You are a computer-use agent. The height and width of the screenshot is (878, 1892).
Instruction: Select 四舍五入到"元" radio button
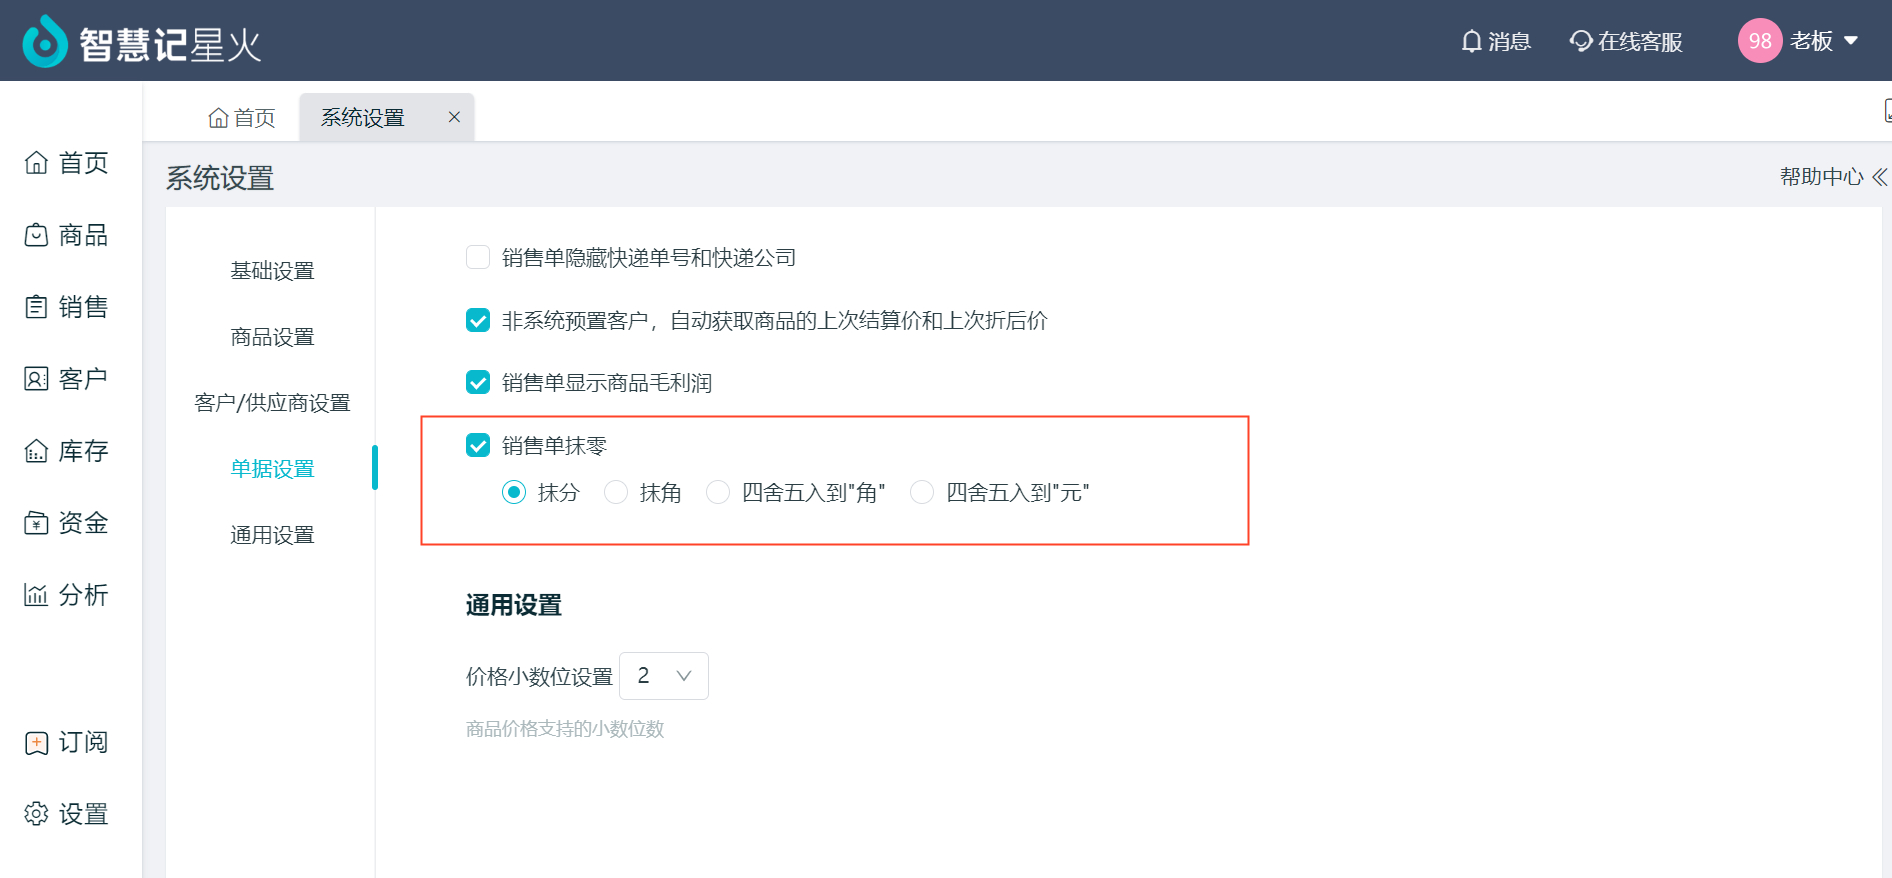922,492
